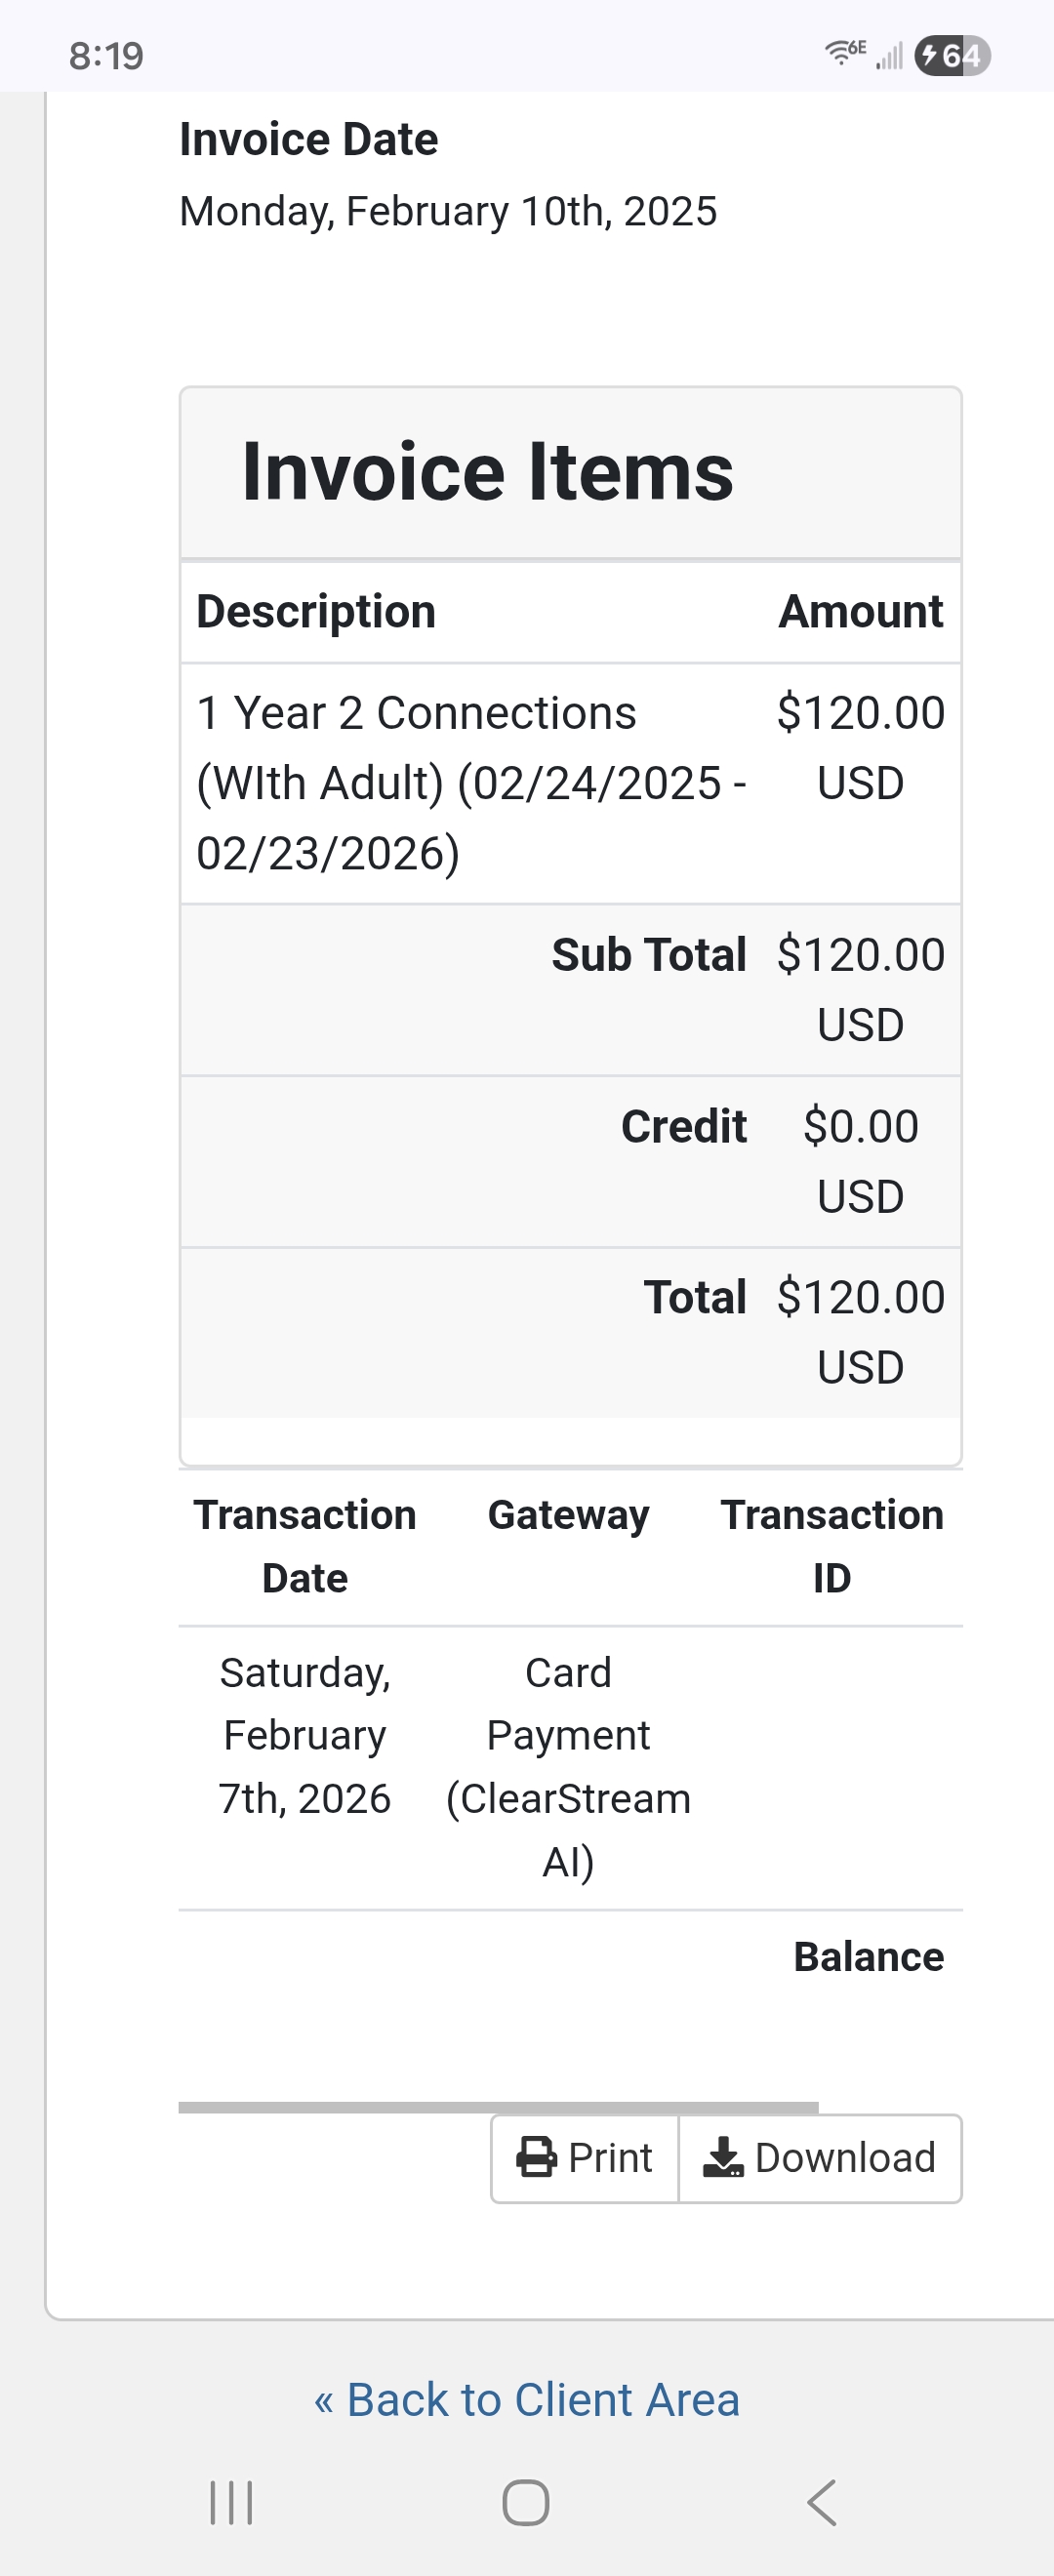Tap the Amount column header
This screenshot has height=2576, width=1054.
tap(860, 612)
